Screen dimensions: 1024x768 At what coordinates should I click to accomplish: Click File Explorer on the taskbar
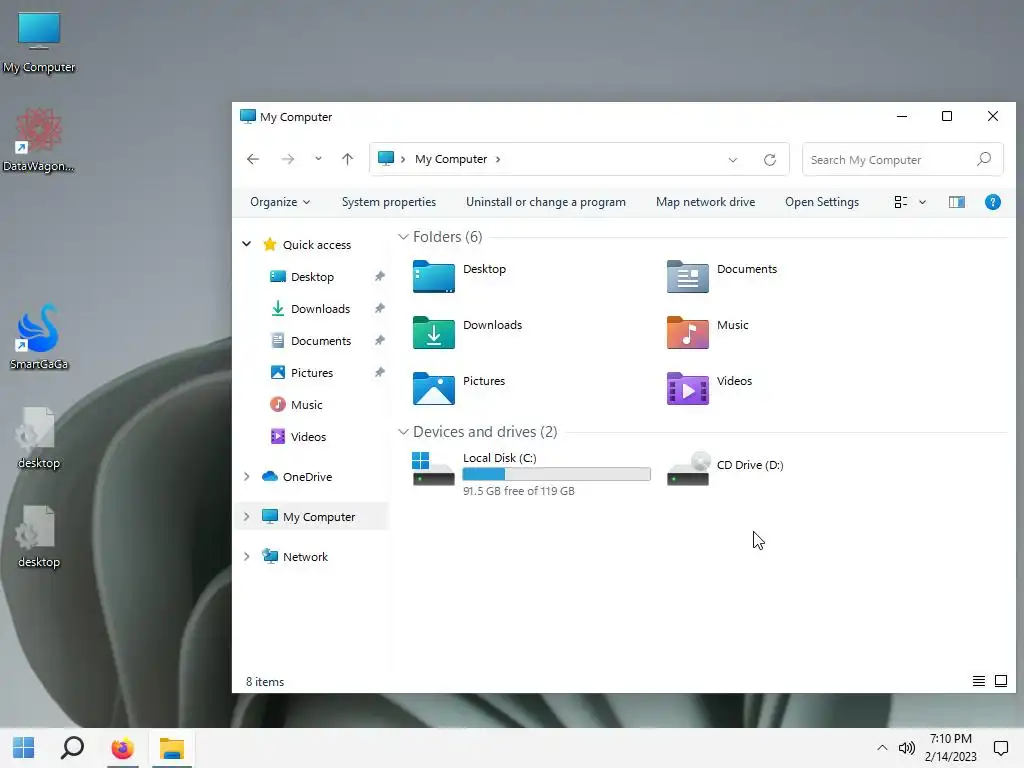(x=172, y=748)
